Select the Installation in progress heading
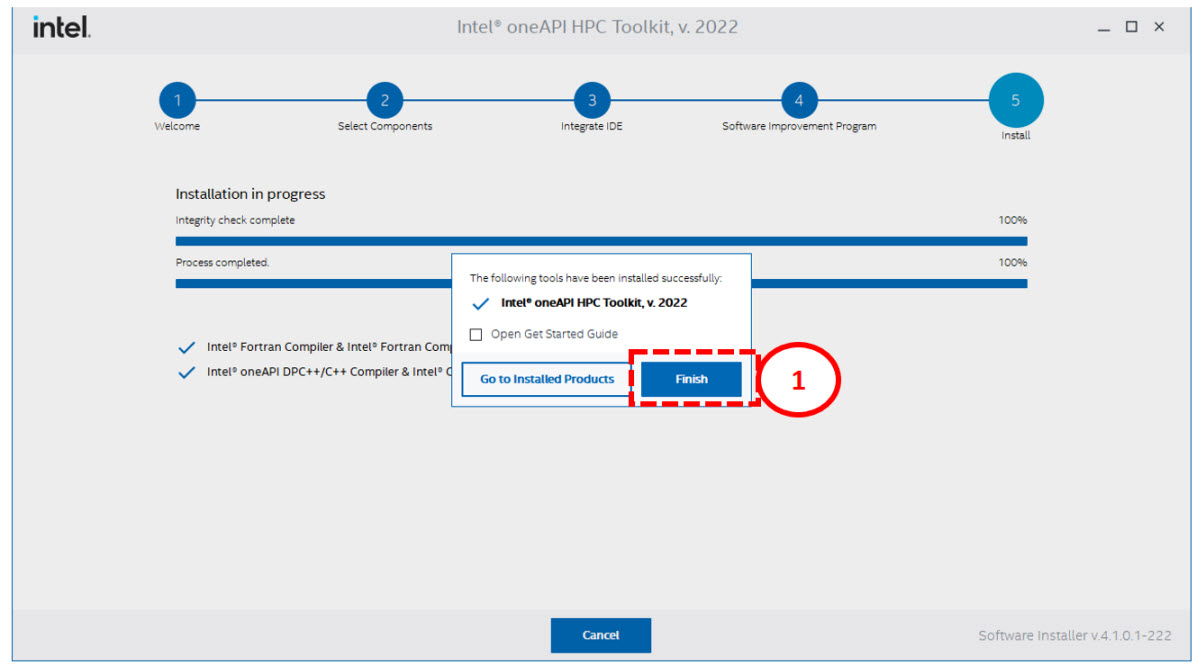The image size is (1200, 670). click(x=250, y=193)
